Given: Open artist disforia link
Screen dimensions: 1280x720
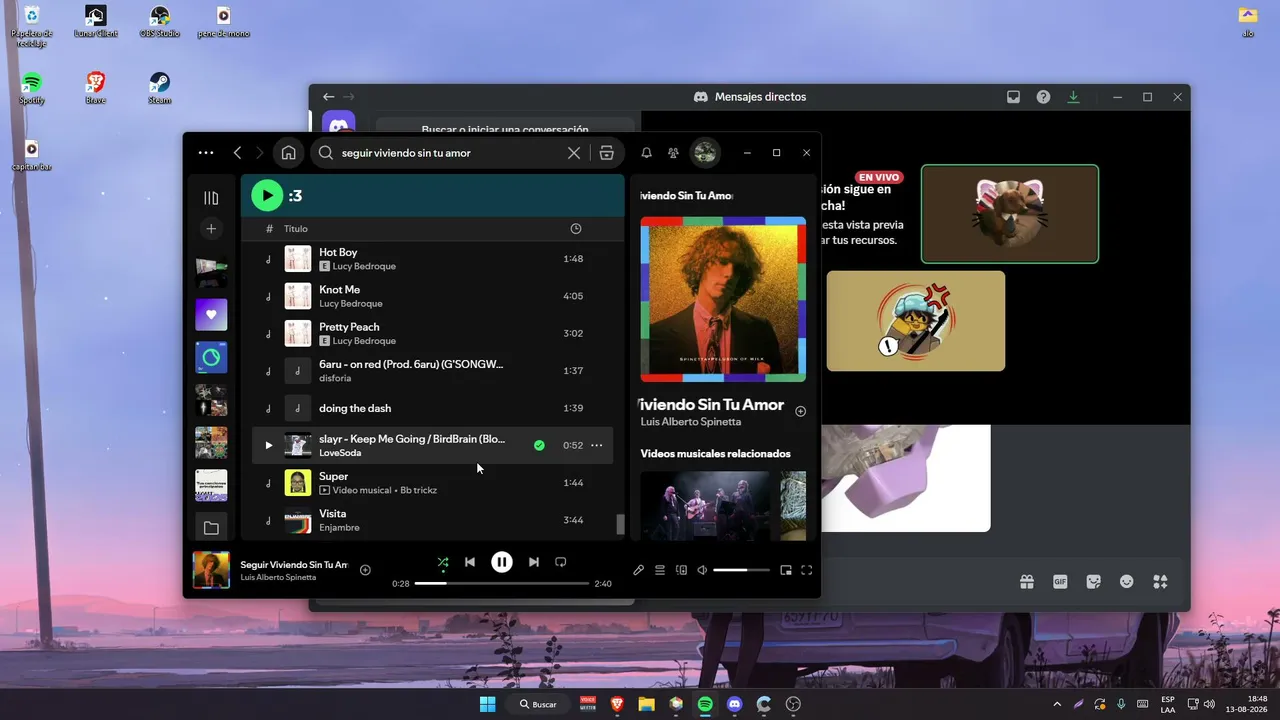Looking at the screenshot, I should 335,378.
